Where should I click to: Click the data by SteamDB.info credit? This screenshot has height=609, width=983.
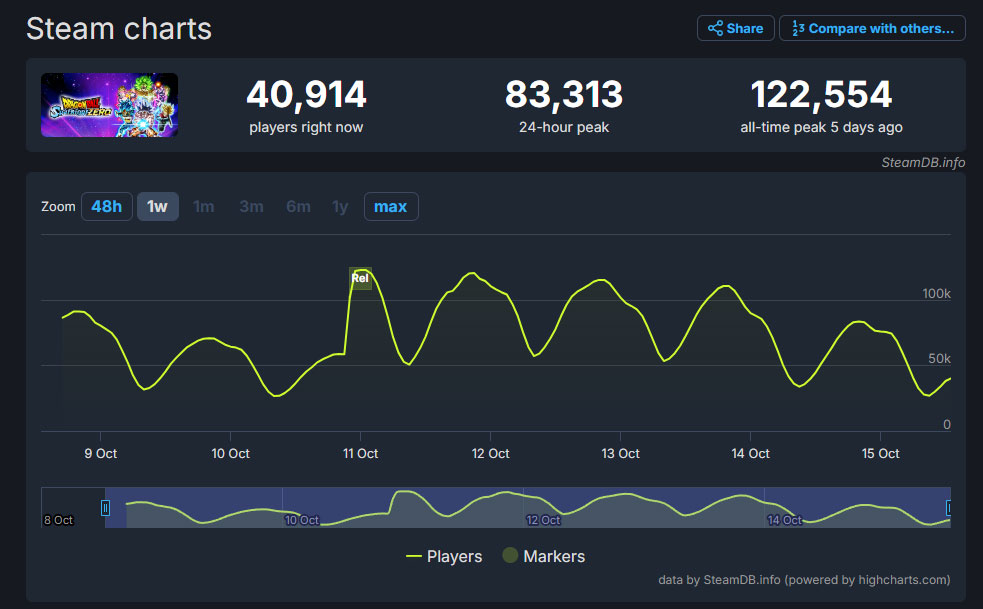click(x=803, y=579)
